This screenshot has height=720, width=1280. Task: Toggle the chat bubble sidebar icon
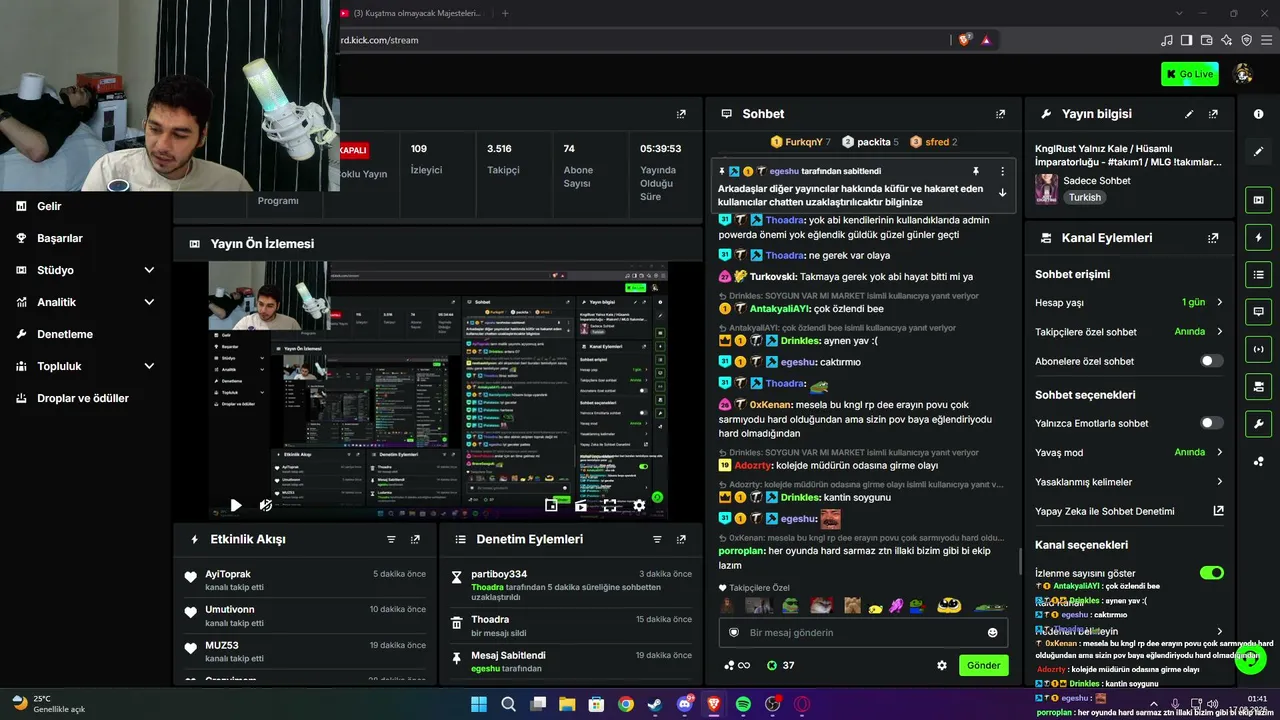point(1258,312)
